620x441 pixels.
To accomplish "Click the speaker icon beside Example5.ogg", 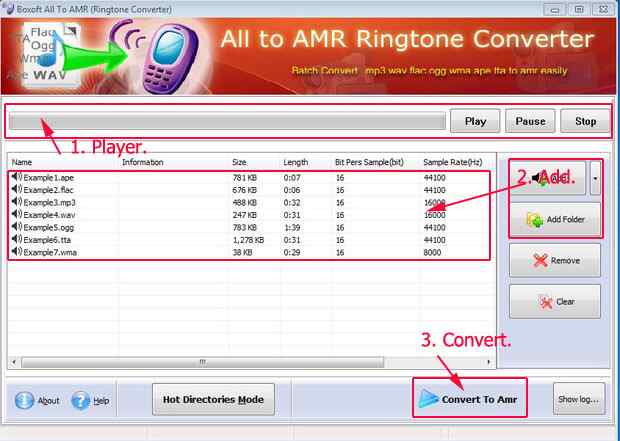I will (17, 227).
